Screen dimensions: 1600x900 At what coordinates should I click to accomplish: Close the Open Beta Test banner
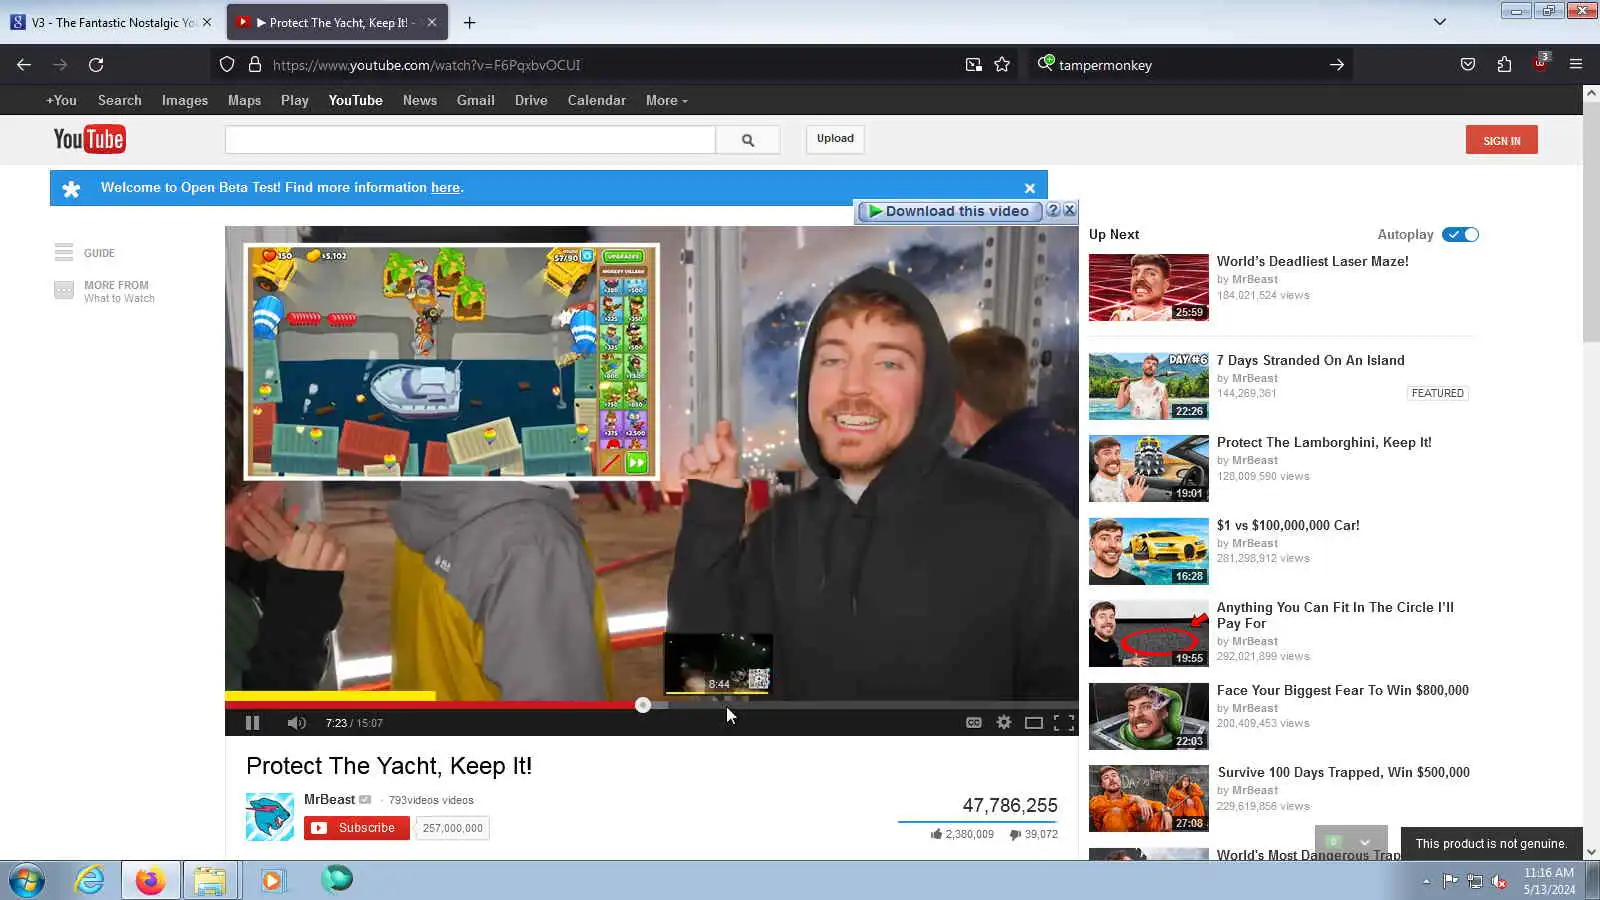pos(1029,188)
